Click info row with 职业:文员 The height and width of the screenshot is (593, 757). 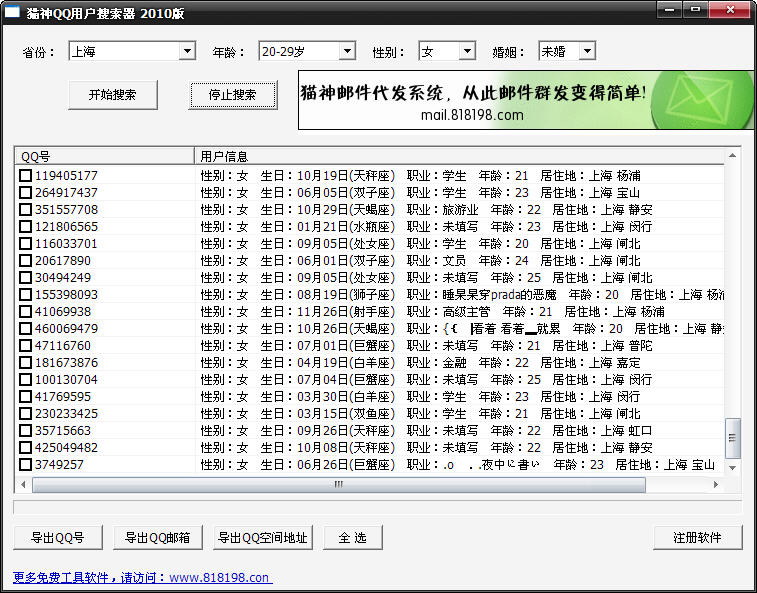click(421, 261)
